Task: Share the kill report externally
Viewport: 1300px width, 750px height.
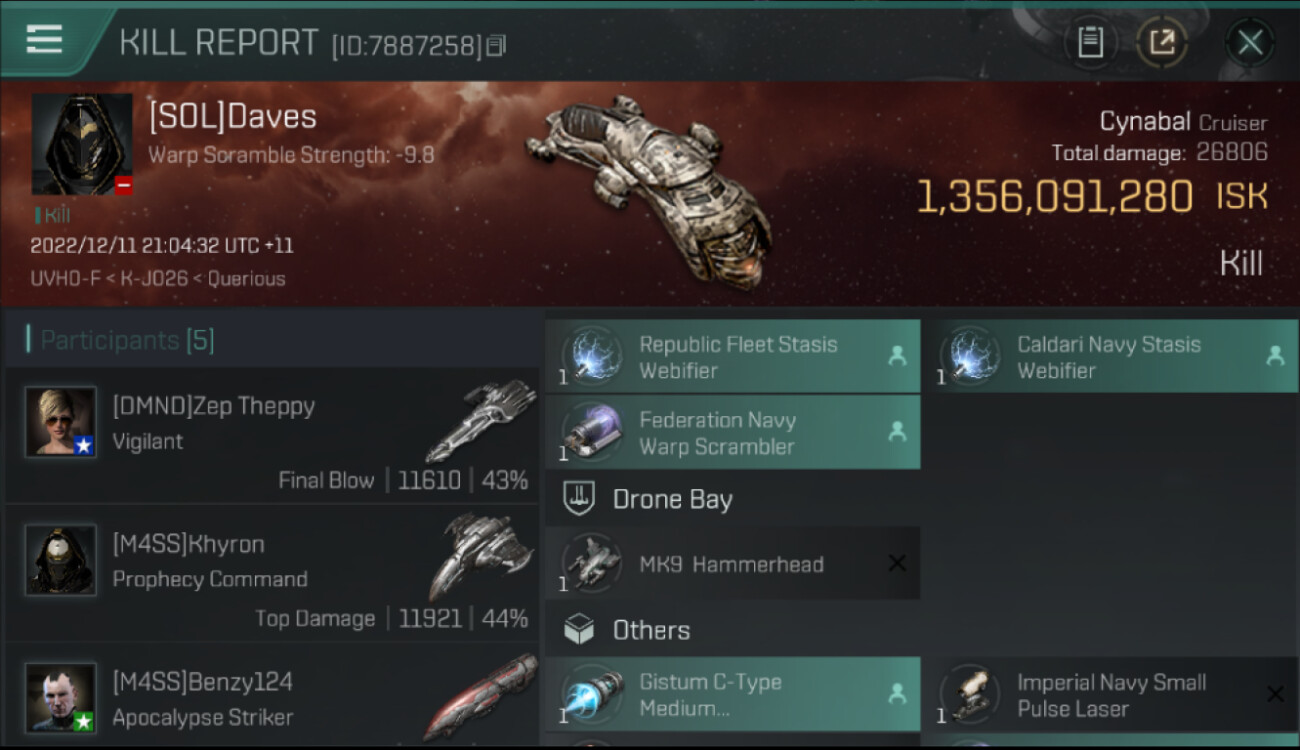Action: (x=1161, y=42)
